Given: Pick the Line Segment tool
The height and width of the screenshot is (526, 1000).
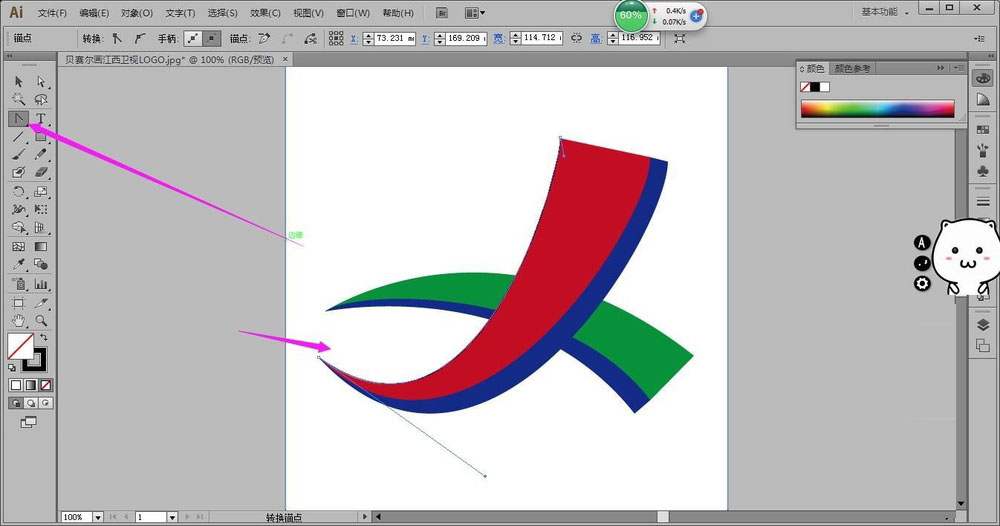Looking at the screenshot, I should click(x=18, y=136).
